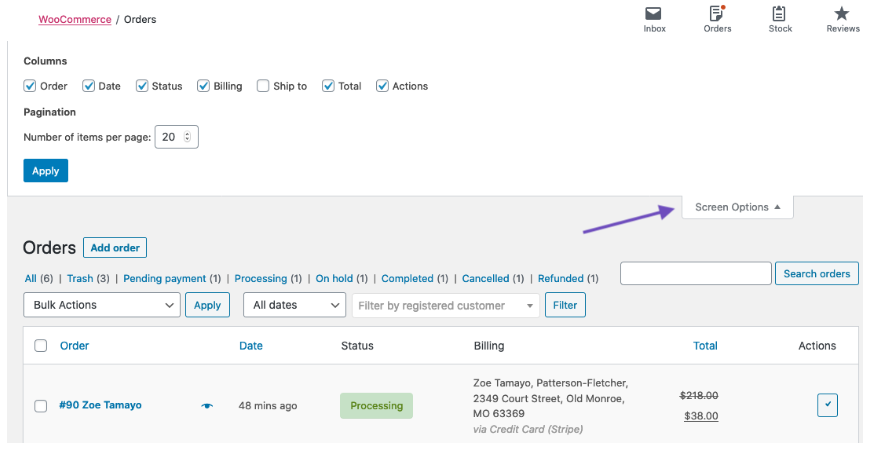Open the Filter by registered customer dropdown
The height and width of the screenshot is (475, 887).
pyautogui.click(x=445, y=305)
